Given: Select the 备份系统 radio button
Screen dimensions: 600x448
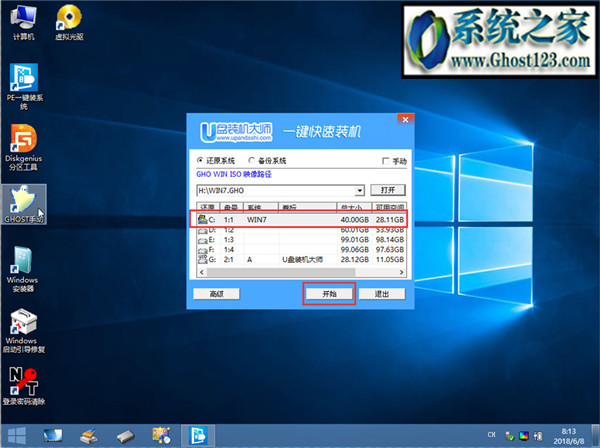Looking at the screenshot, I should click(251, 160).
